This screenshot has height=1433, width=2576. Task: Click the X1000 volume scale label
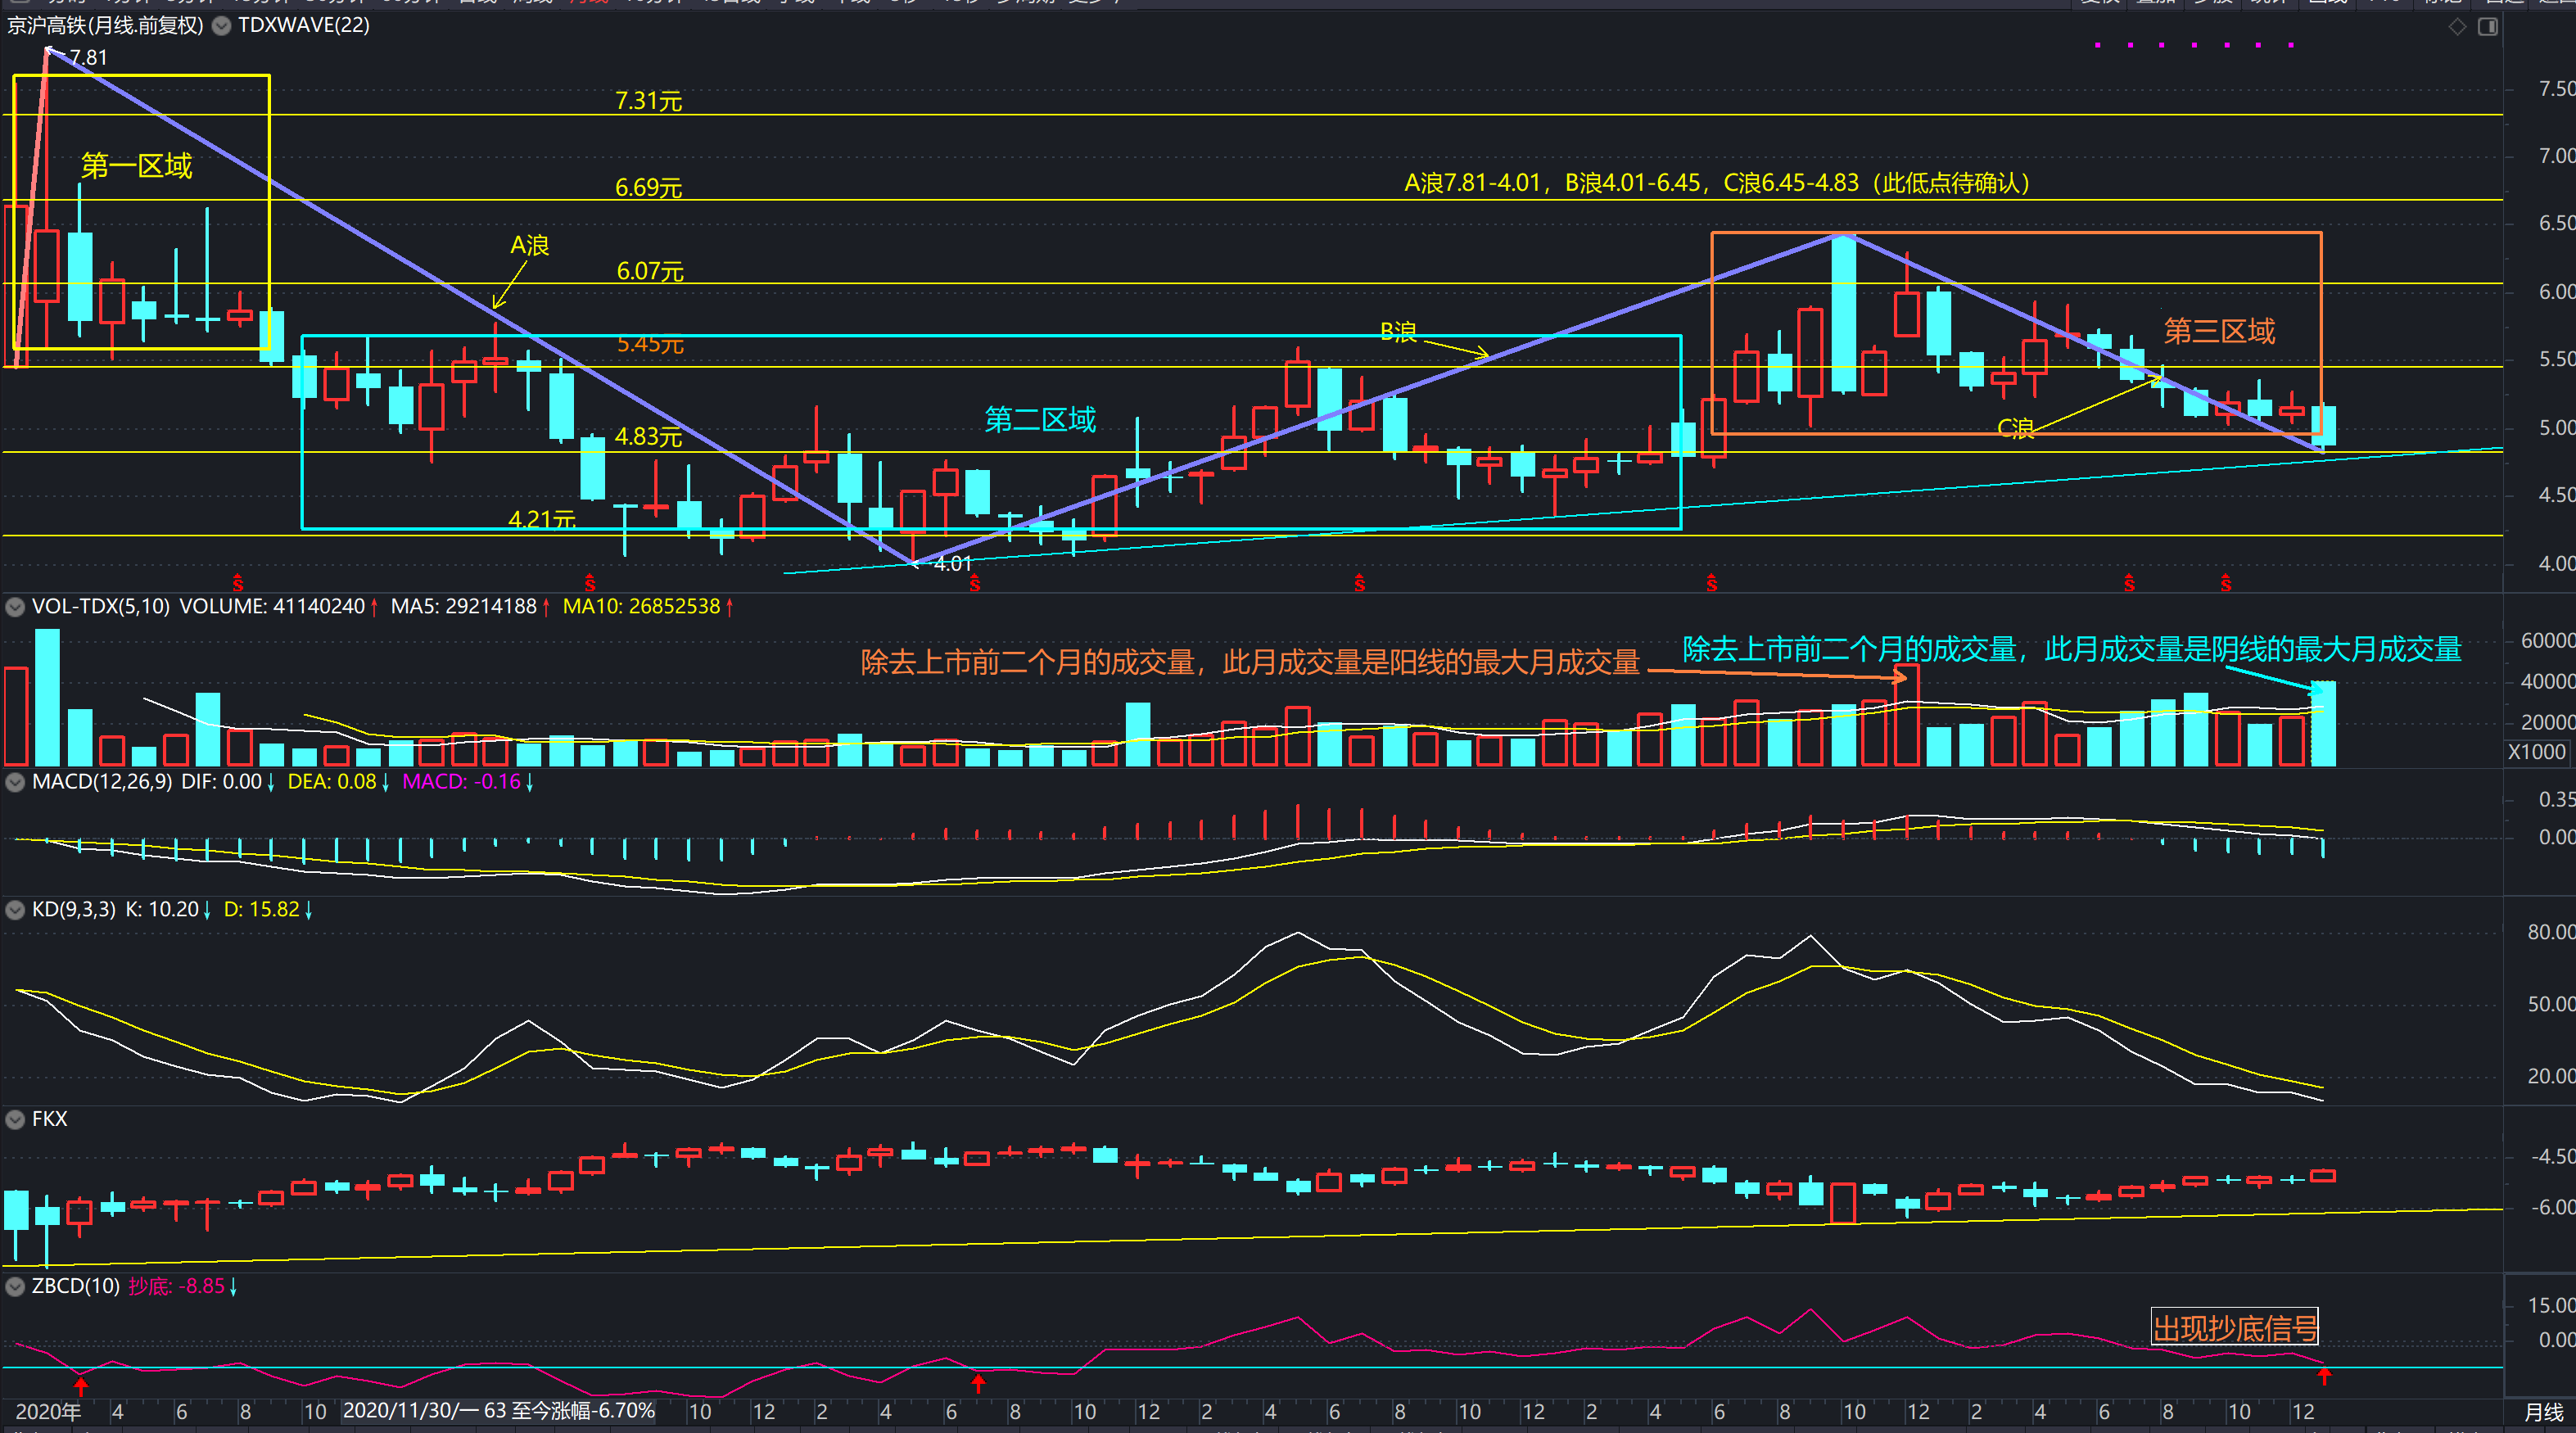click(x=2536, y=752)
